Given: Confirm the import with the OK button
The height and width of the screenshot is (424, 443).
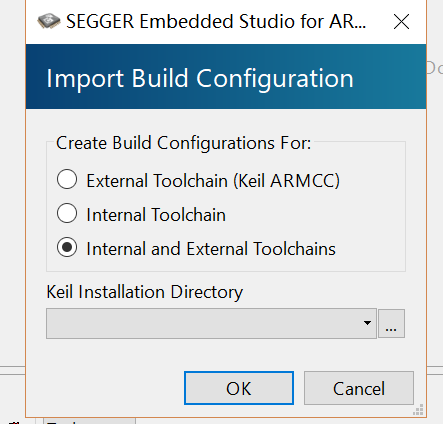Looking at the screenshot, I should (239, 388).
